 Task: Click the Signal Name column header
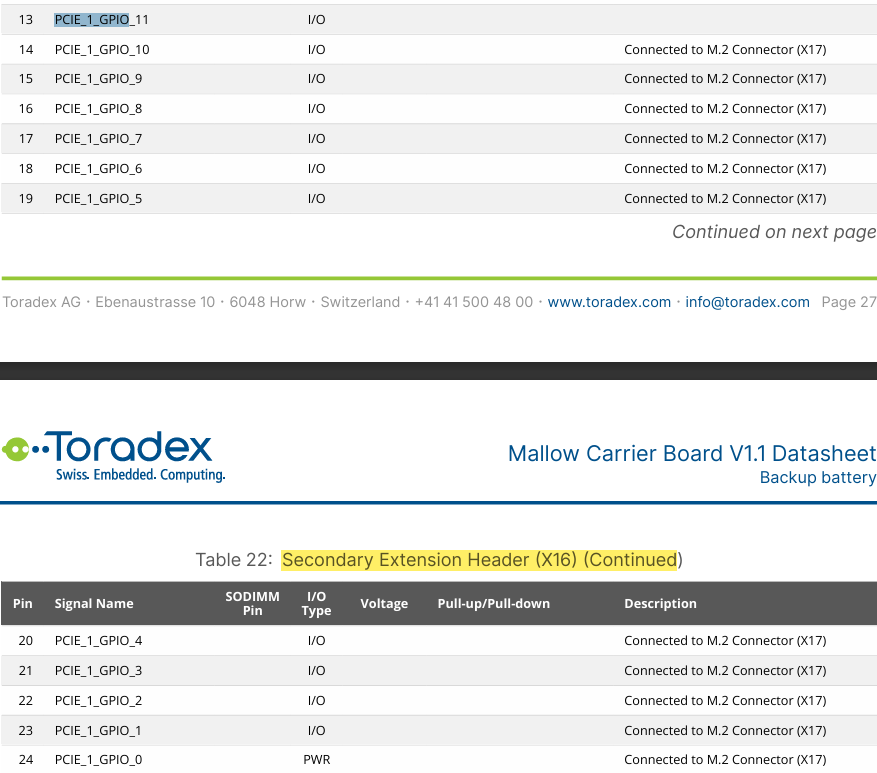(94, 604)
